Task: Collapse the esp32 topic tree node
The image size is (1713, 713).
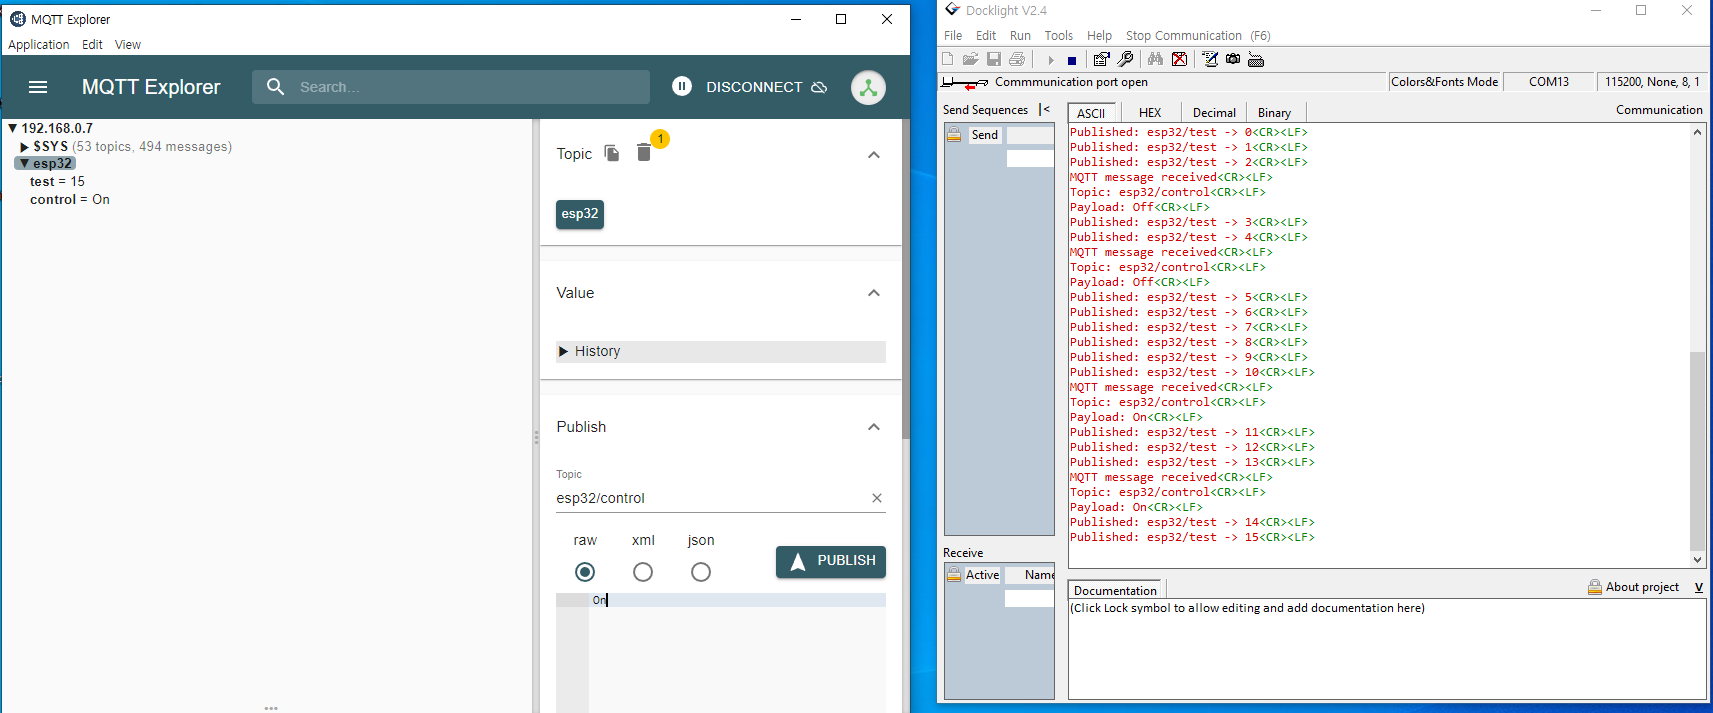Action: (x=25, y=163)
